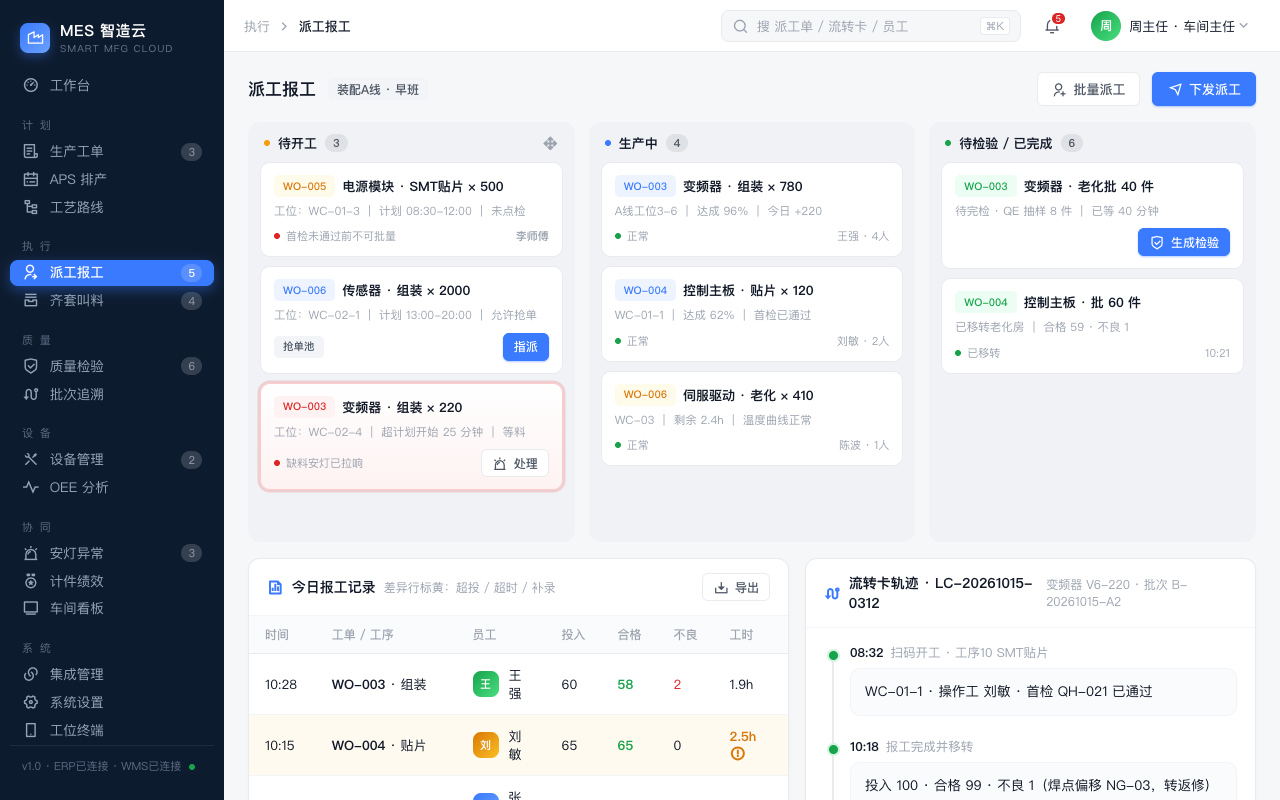Open 车间看板 monitor icon
The image size is (1280, 800).
tap(31, 608)
